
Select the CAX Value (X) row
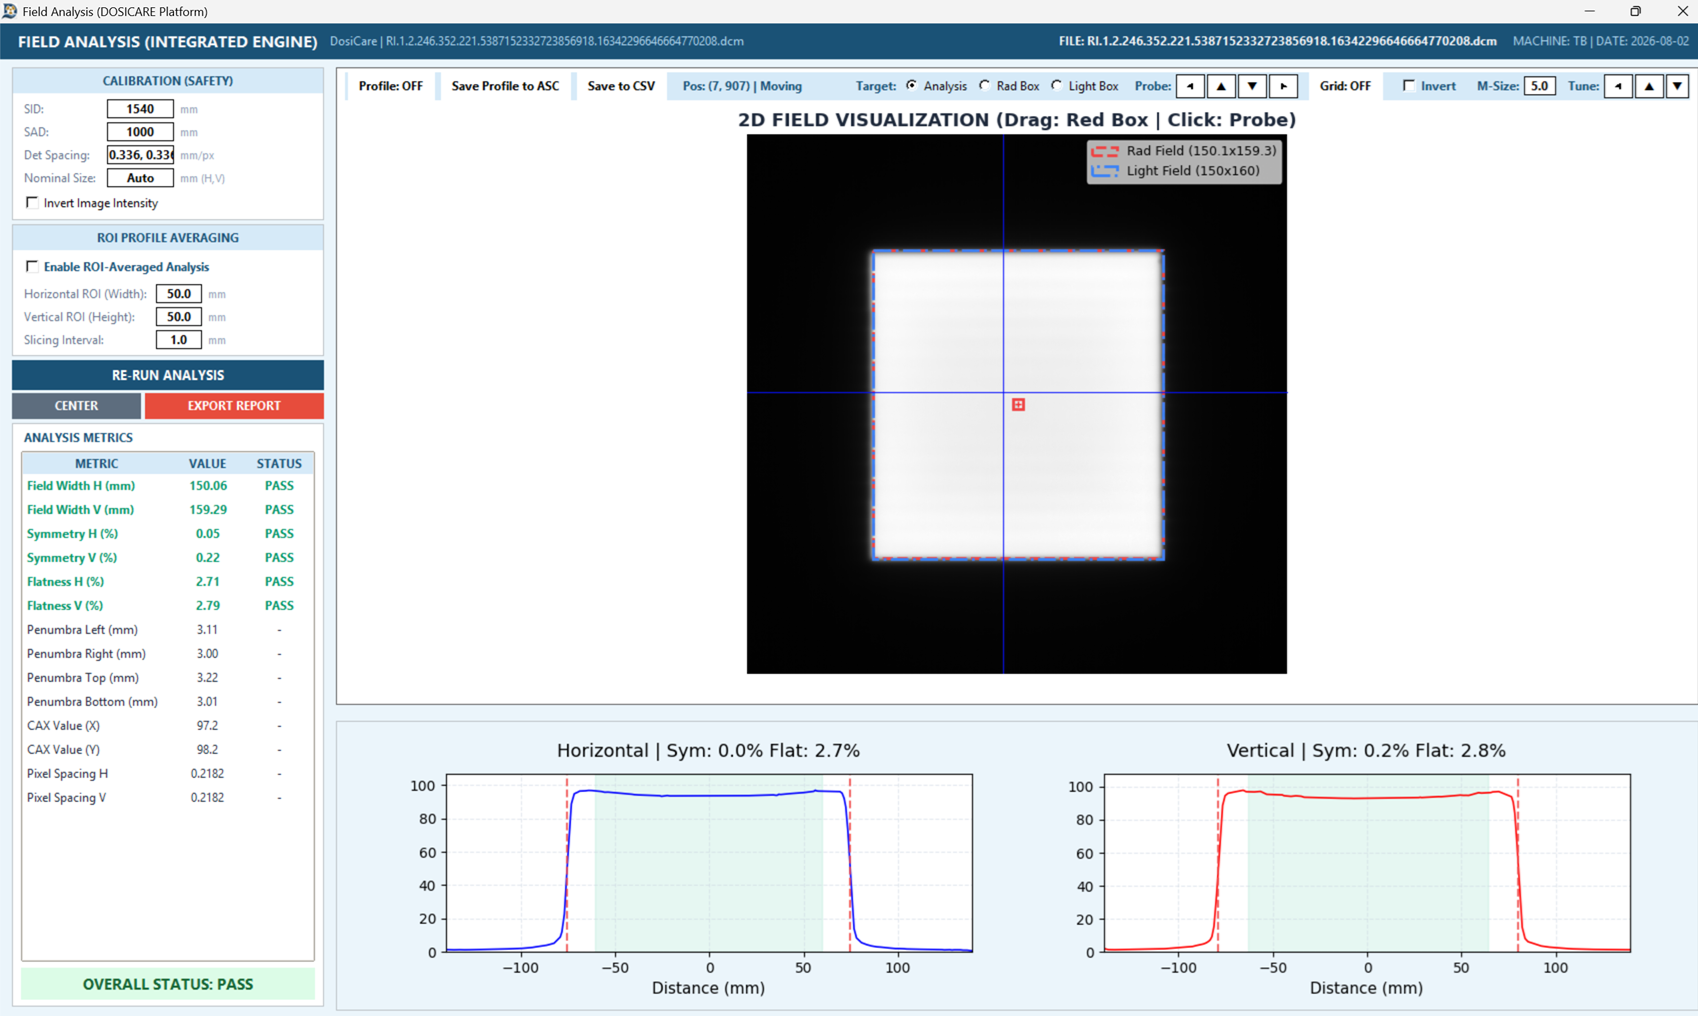coord(168,726)
